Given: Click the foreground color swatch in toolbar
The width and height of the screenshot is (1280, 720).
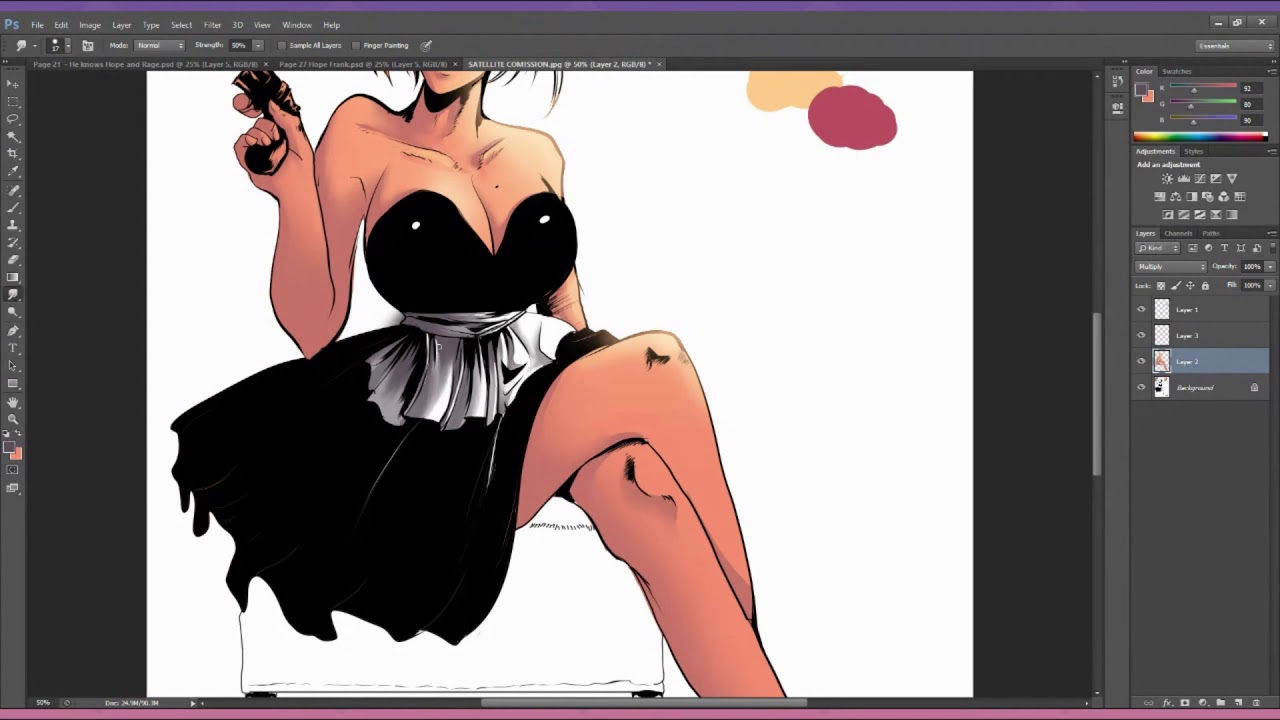Looking at the screenshot, I should 9,449.
